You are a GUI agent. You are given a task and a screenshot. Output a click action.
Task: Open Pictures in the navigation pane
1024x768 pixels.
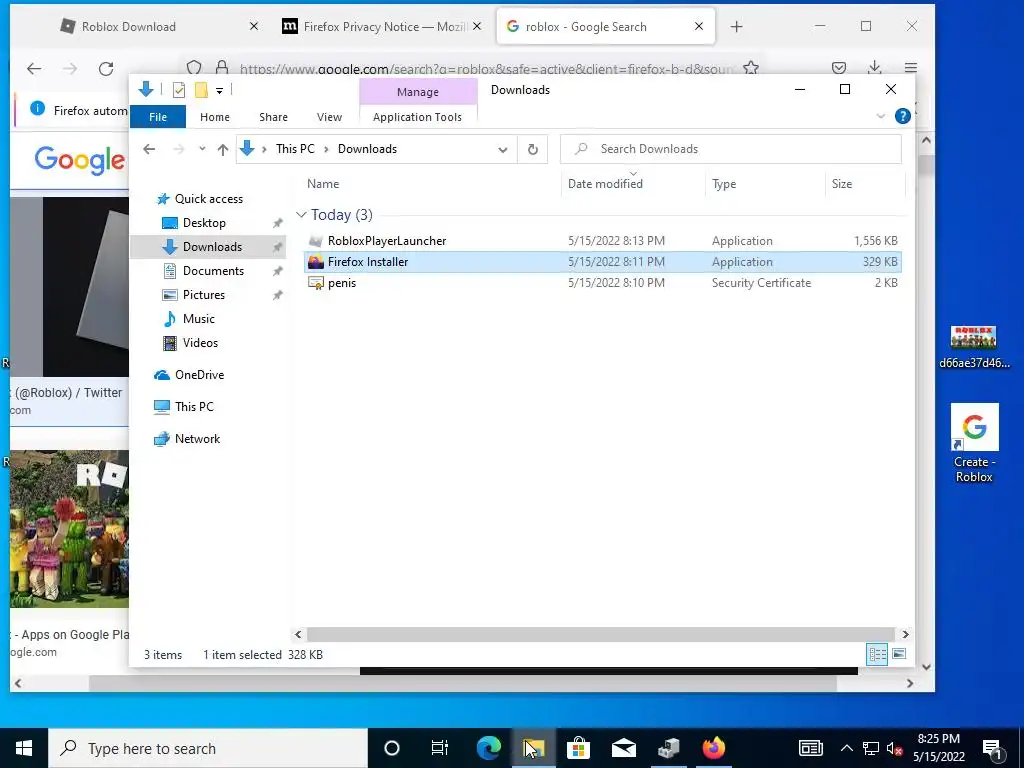coord(203,295)
